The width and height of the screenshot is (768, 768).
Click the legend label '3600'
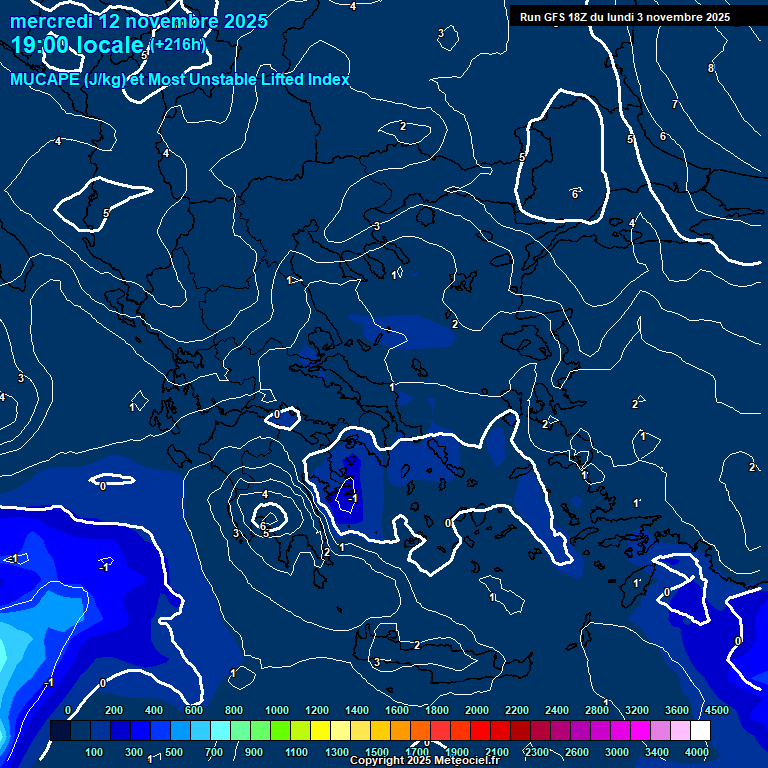coord(677,710)
